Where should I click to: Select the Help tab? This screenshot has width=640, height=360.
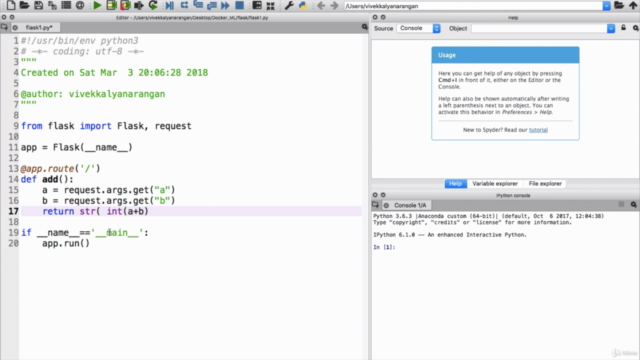pyautogui.click(x=456, y=184)
